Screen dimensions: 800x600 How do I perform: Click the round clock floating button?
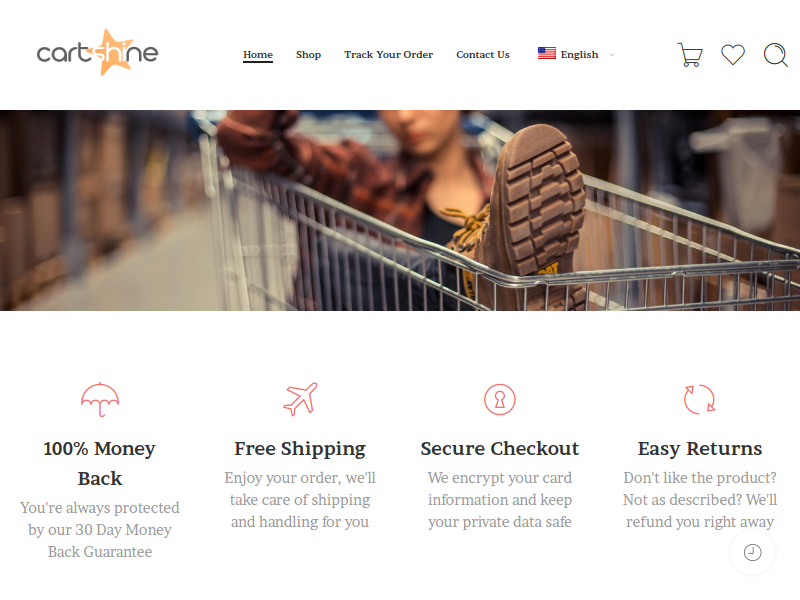[753, 553]
